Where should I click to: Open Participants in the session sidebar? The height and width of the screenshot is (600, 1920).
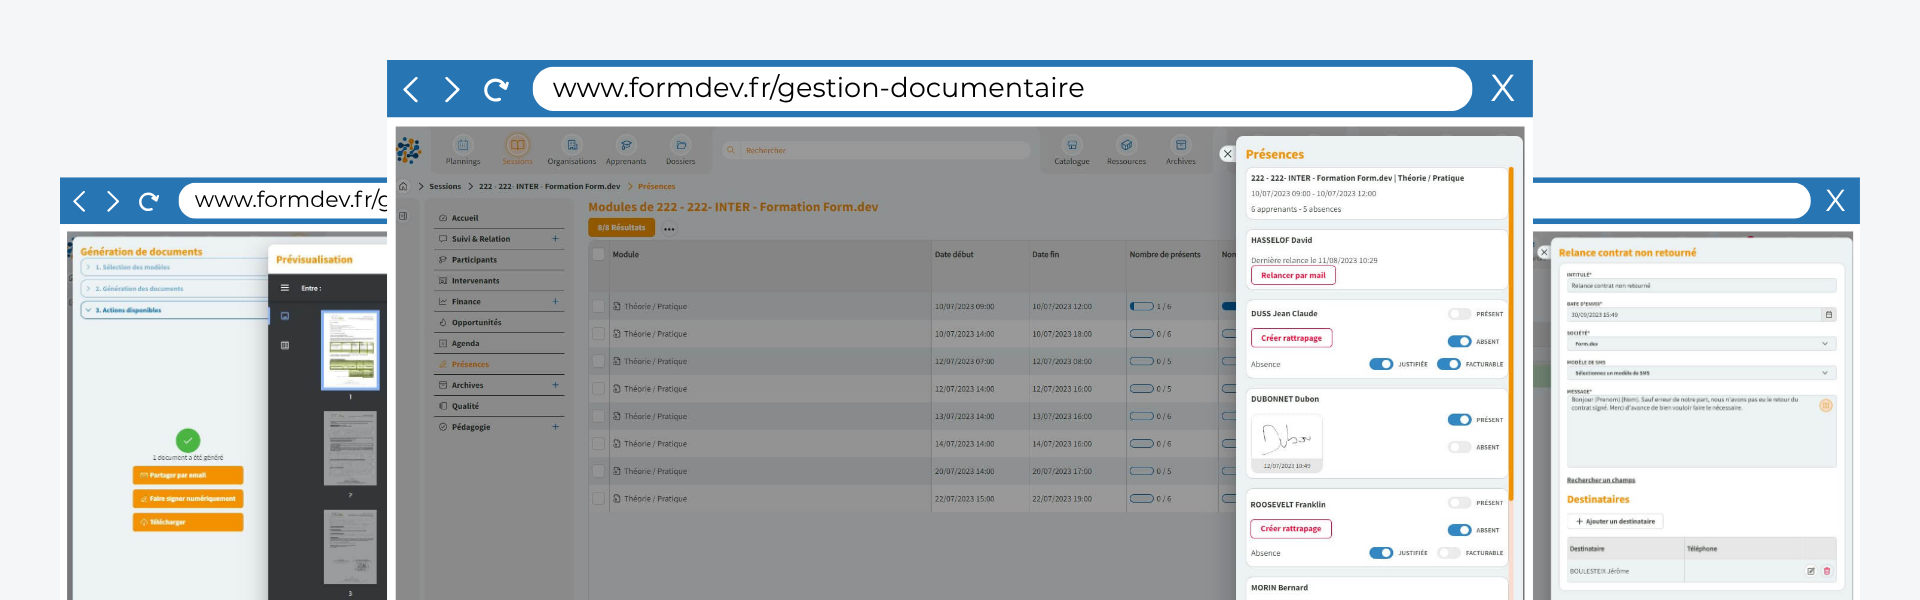tap(474, 260)
